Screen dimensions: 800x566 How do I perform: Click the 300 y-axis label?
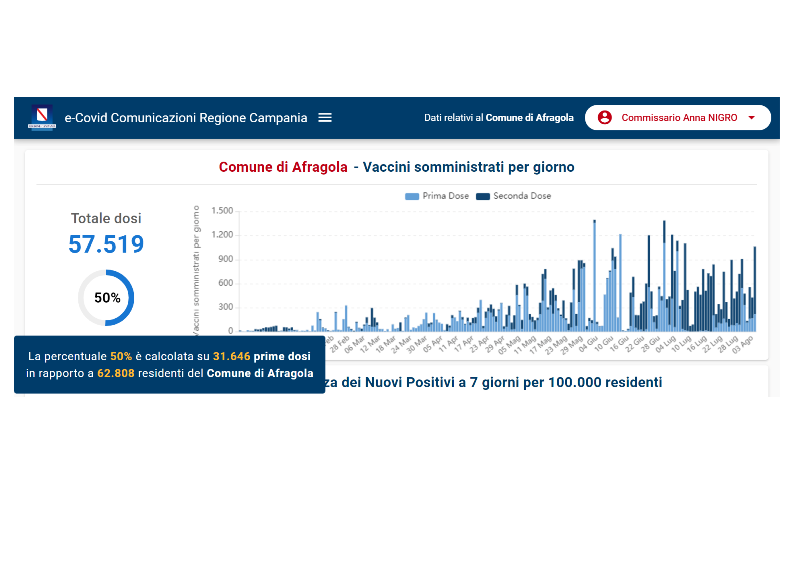[226, 307]
